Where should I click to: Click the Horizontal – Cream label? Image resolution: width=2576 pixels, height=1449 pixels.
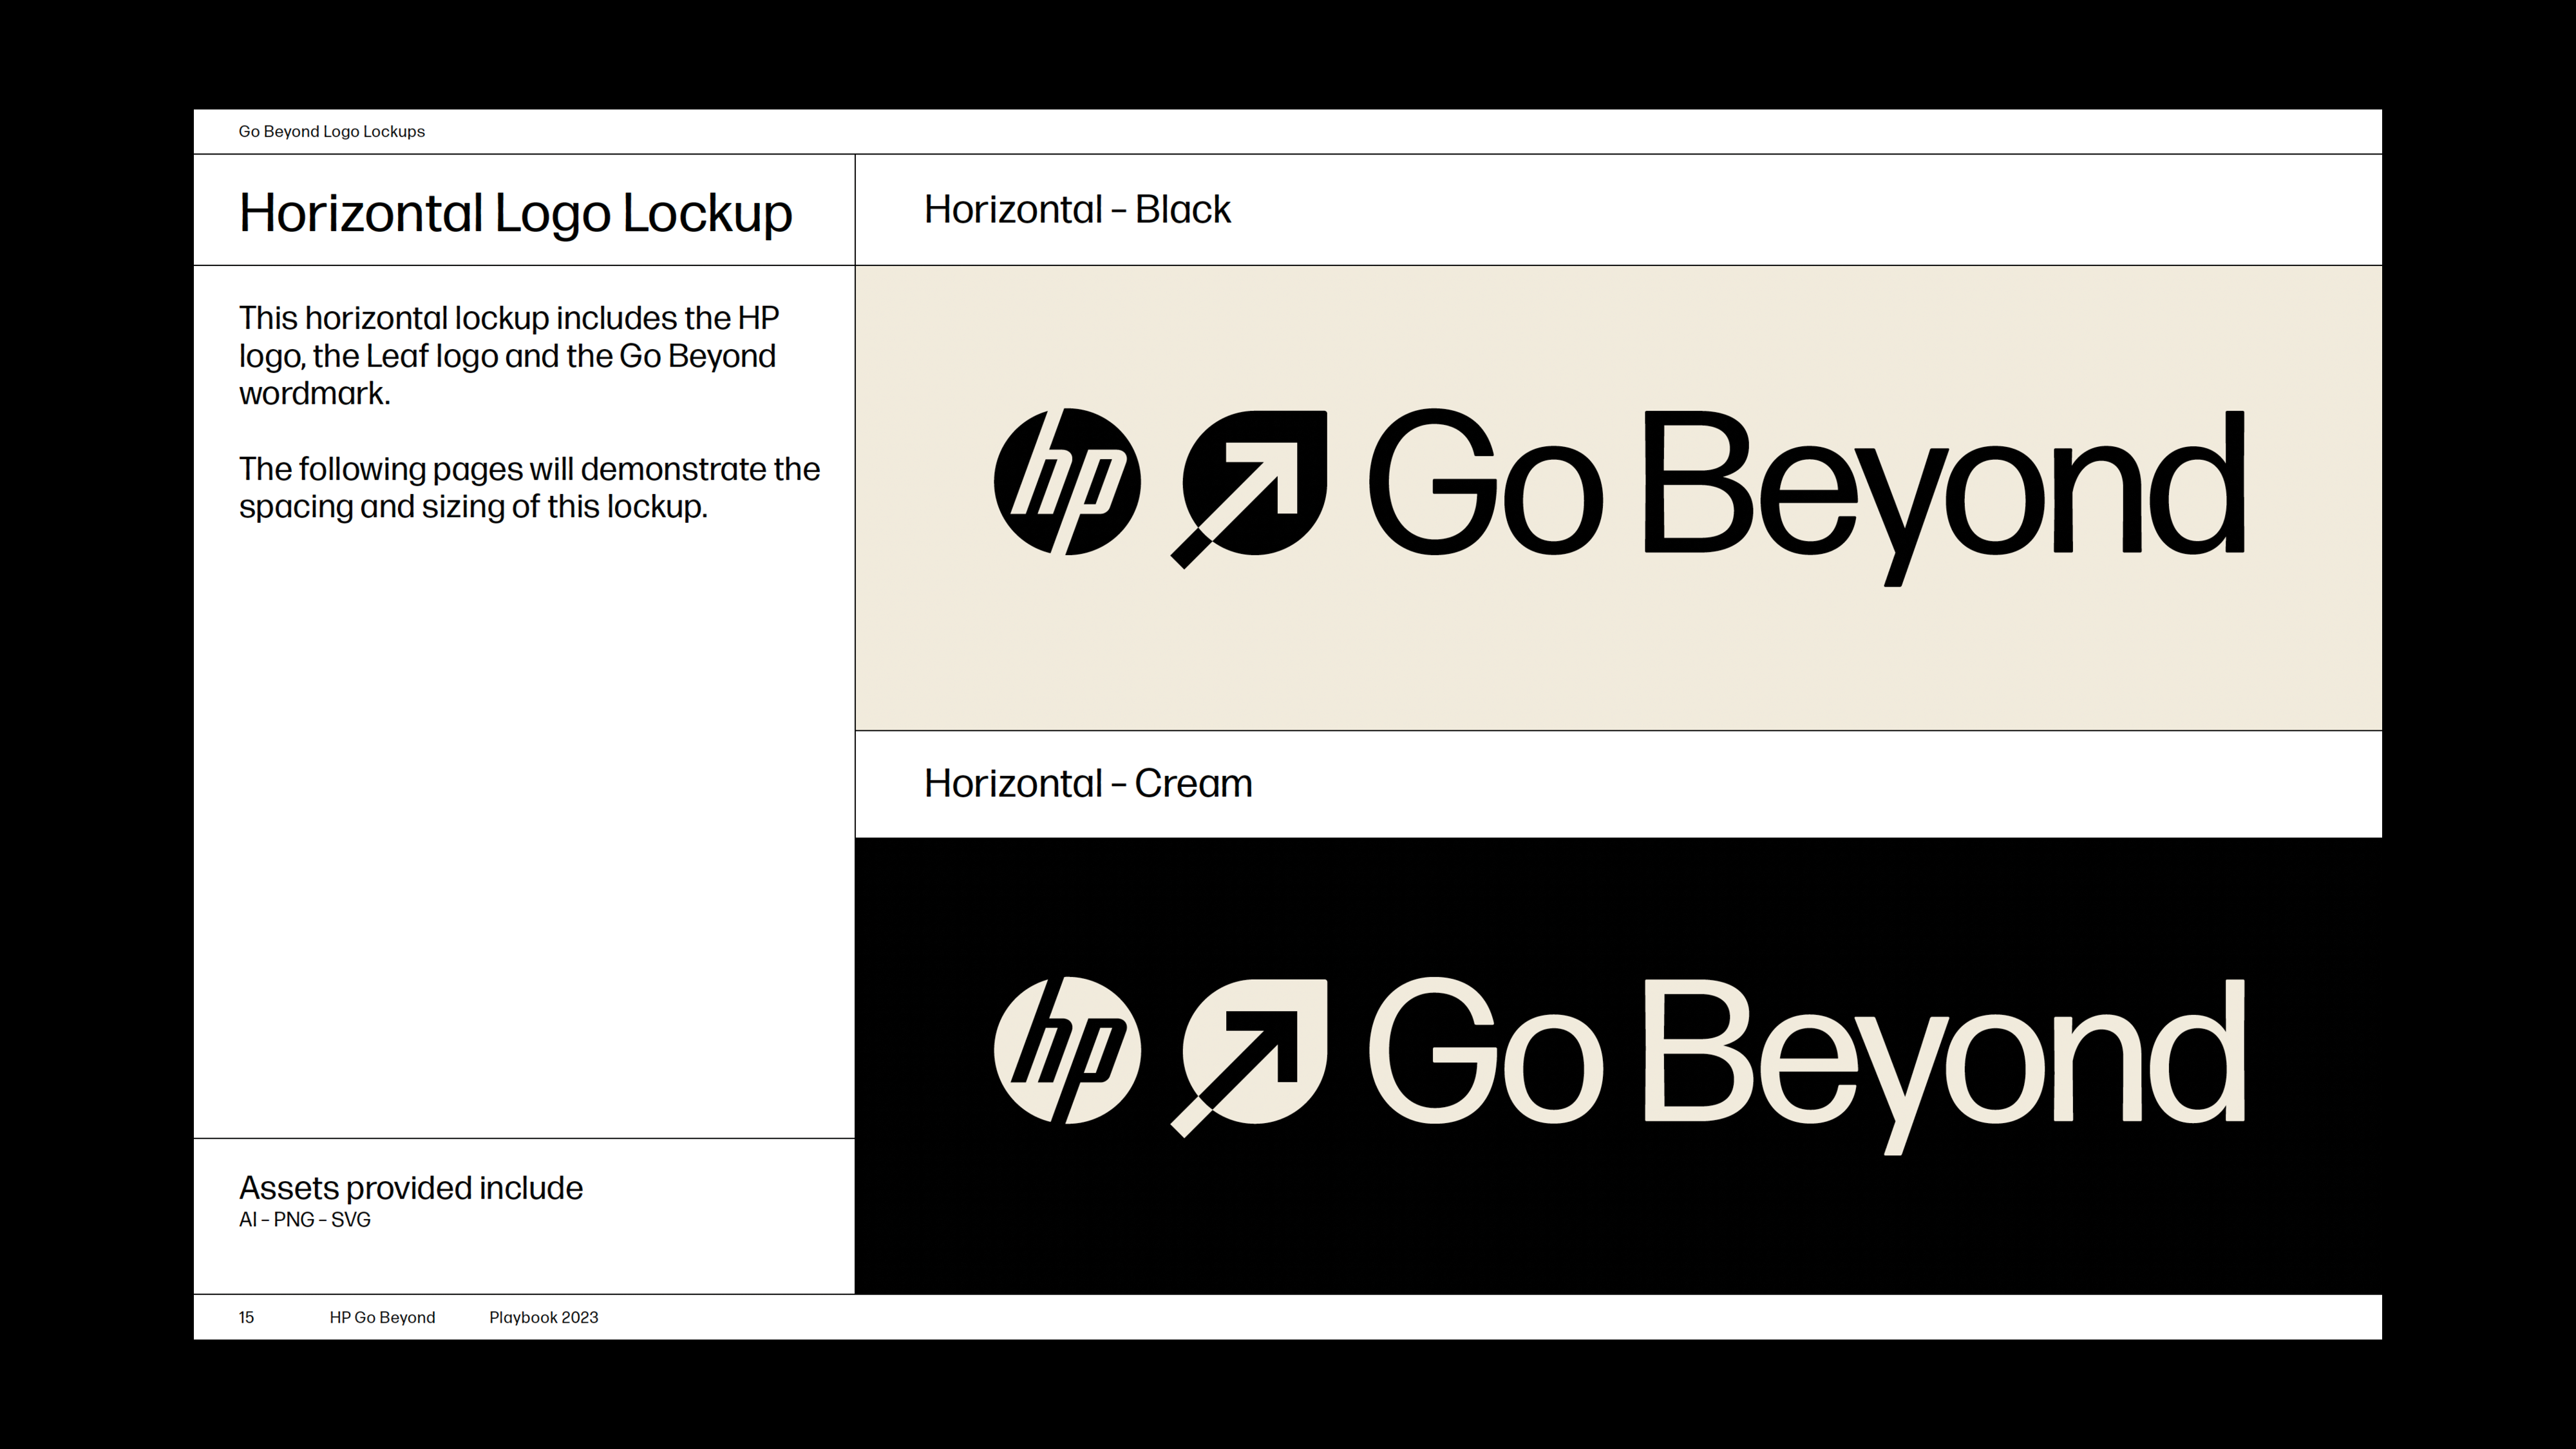coord(1087,784)
